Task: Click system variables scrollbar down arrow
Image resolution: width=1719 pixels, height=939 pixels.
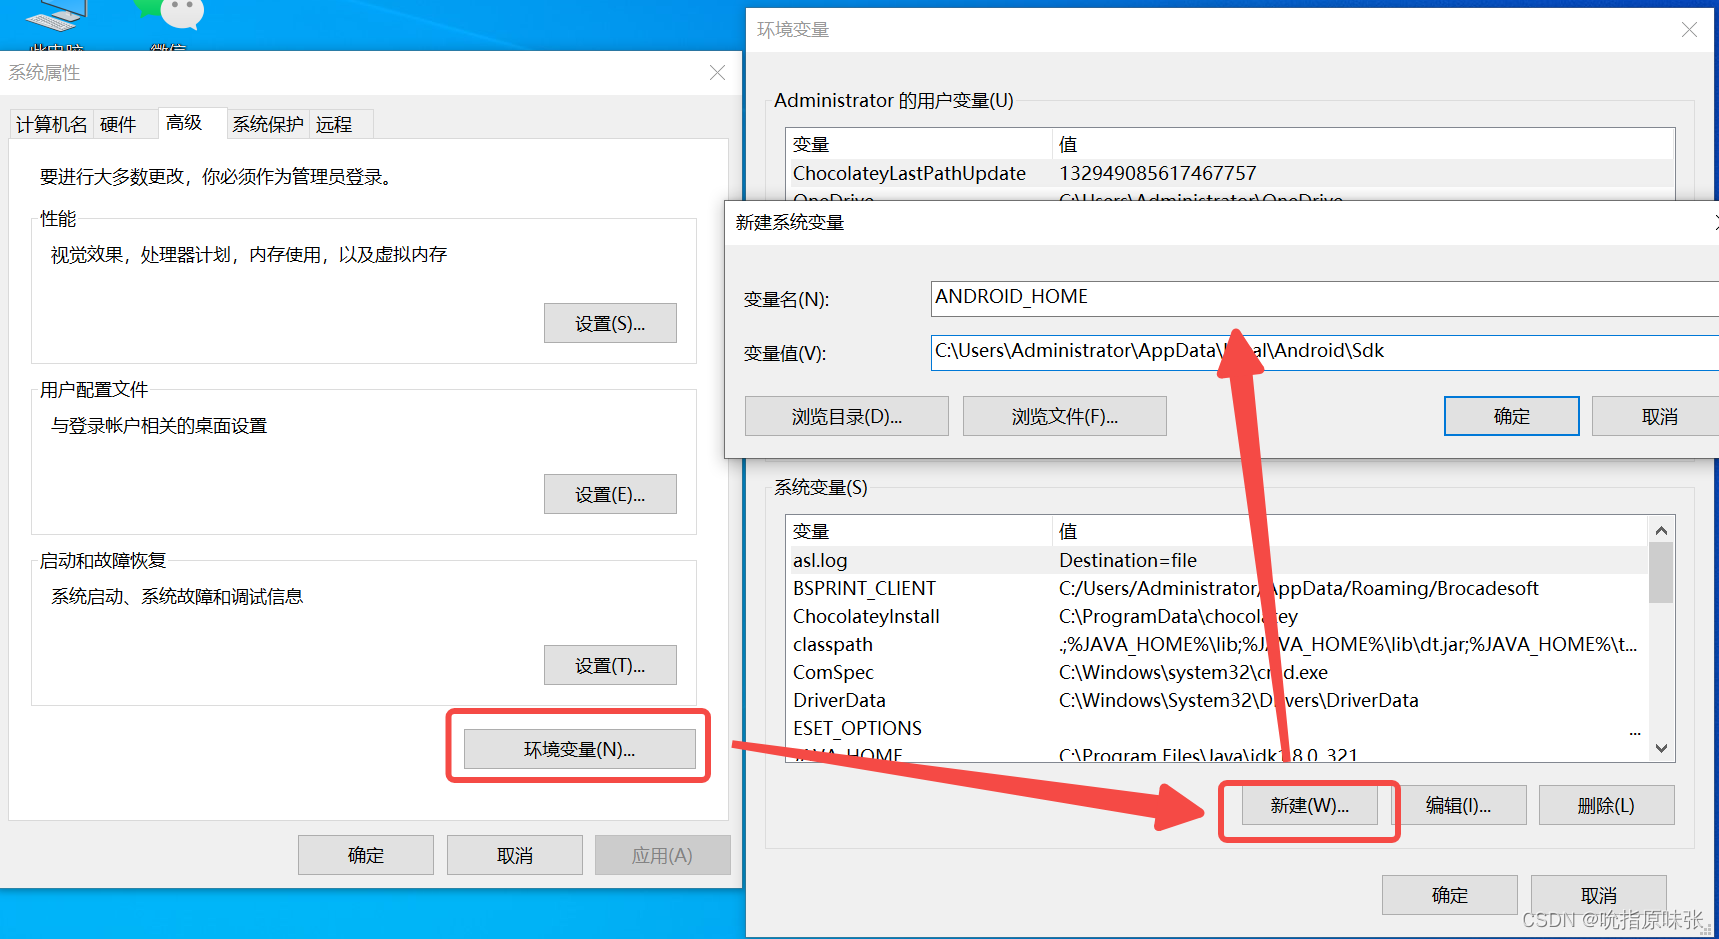Action: point(1661,748)
